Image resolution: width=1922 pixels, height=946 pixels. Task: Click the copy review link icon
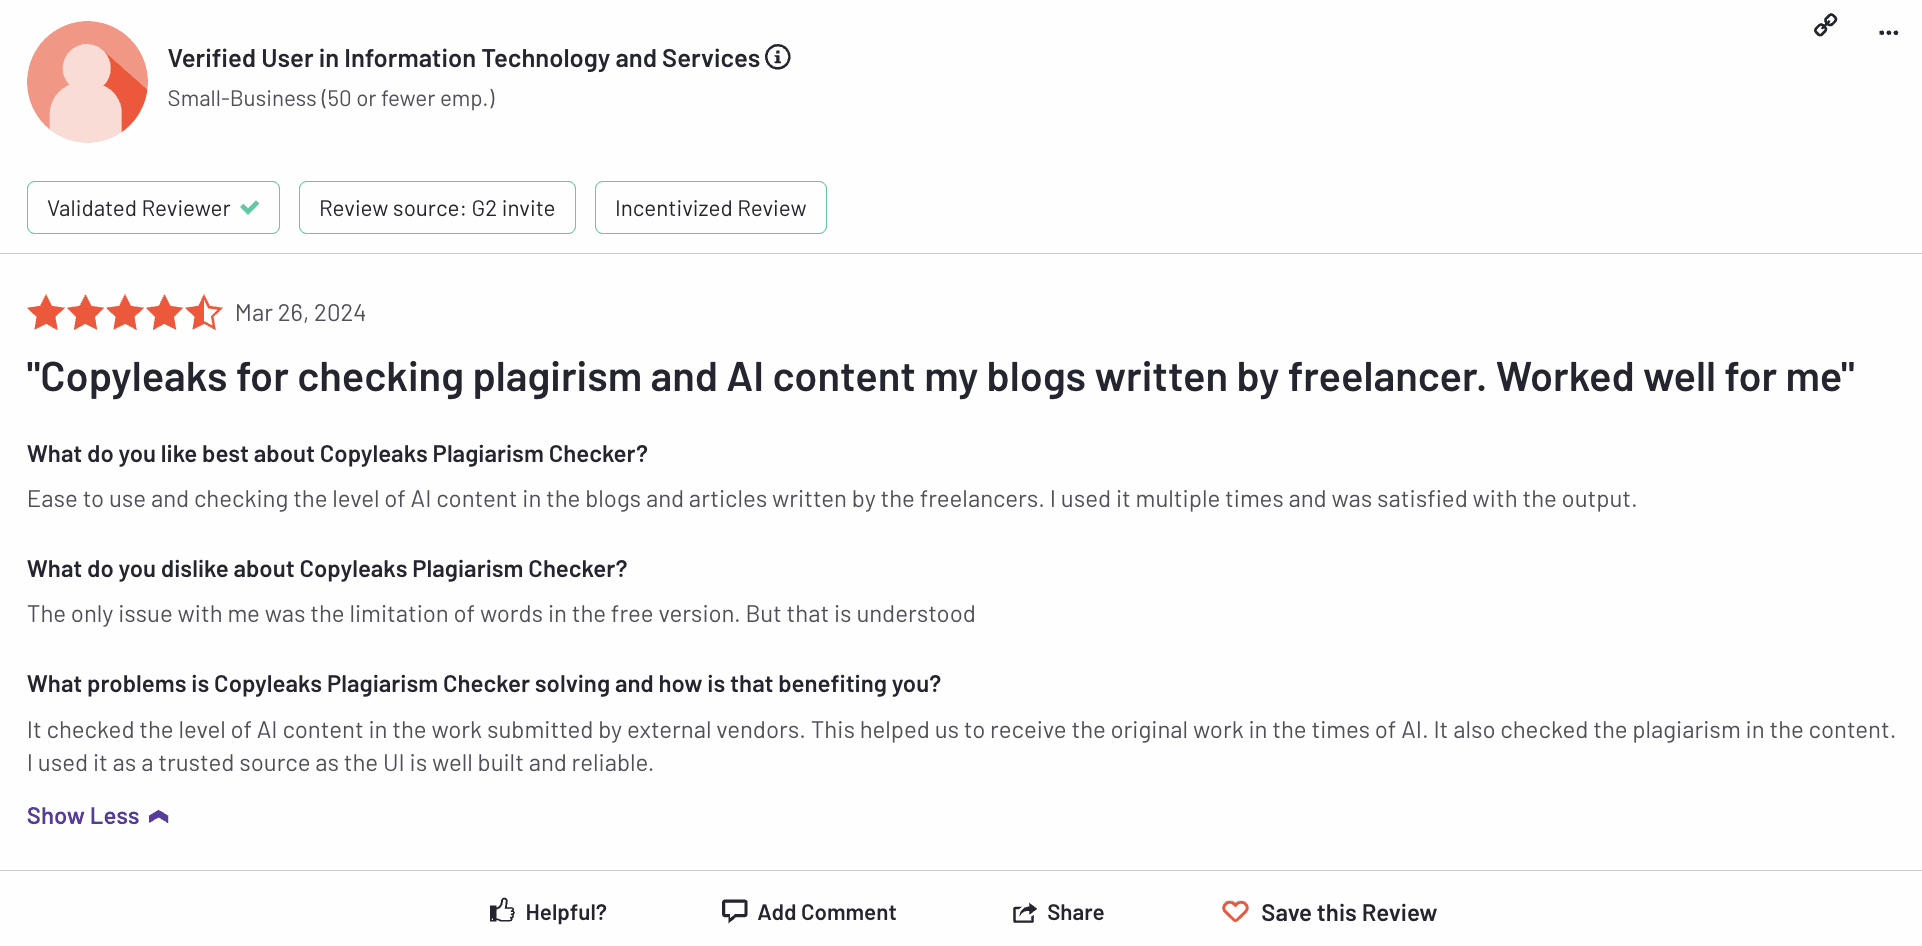click(1825, 25)
